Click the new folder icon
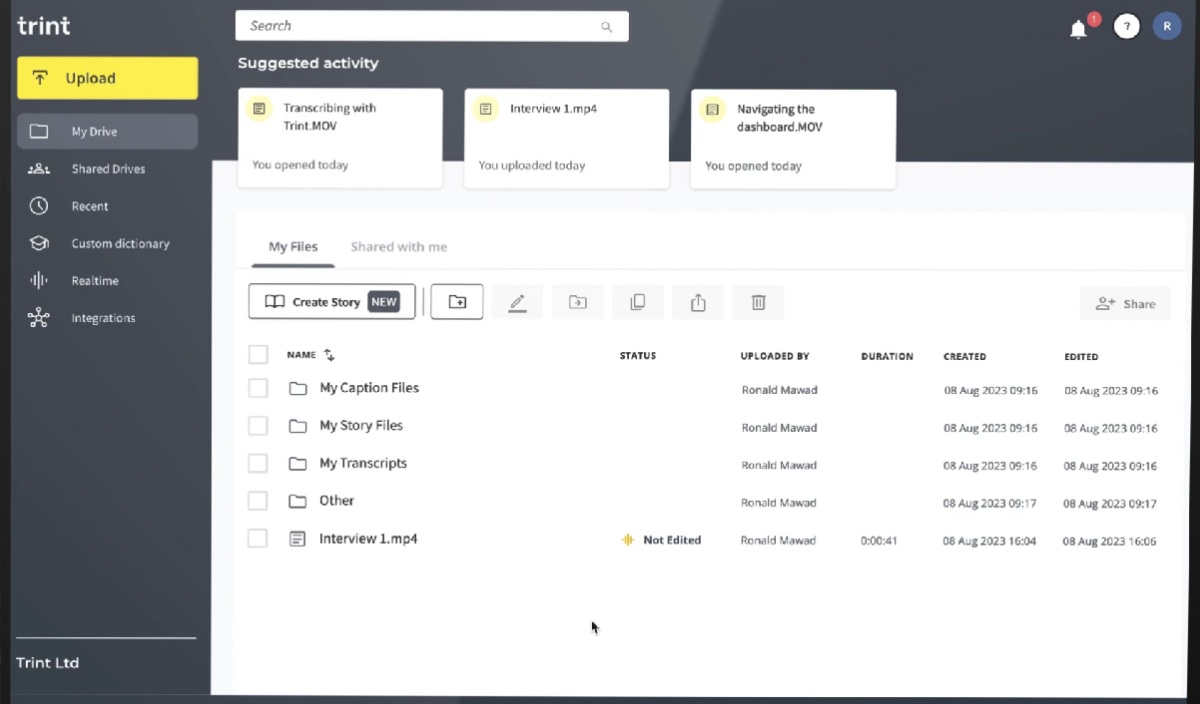Image resolution: width=1200 pixels, height=704 pixels. click(457, 302)
